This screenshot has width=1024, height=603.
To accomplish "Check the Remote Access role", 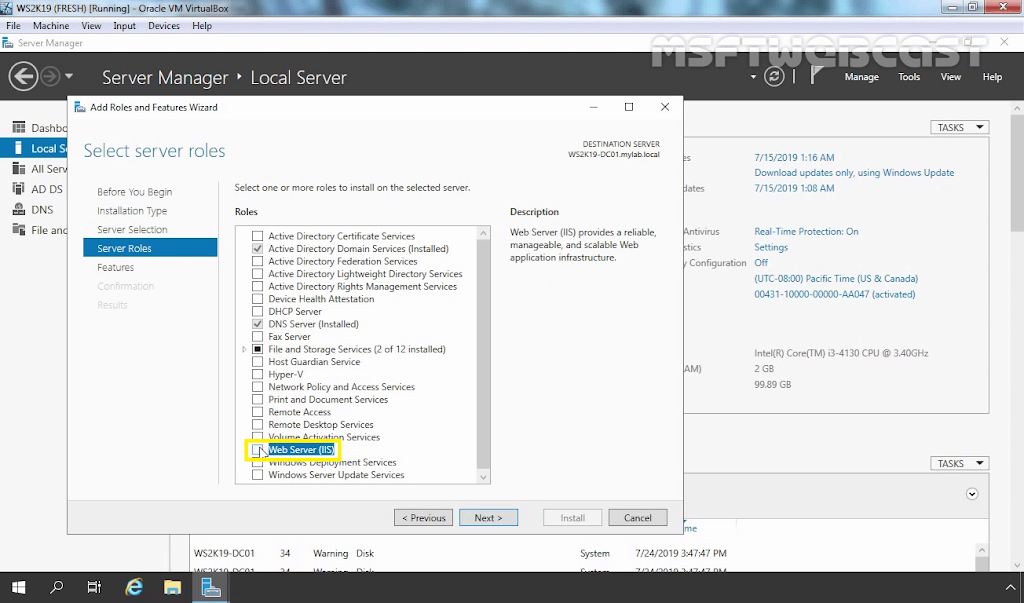I will click(x=258, y=412).
